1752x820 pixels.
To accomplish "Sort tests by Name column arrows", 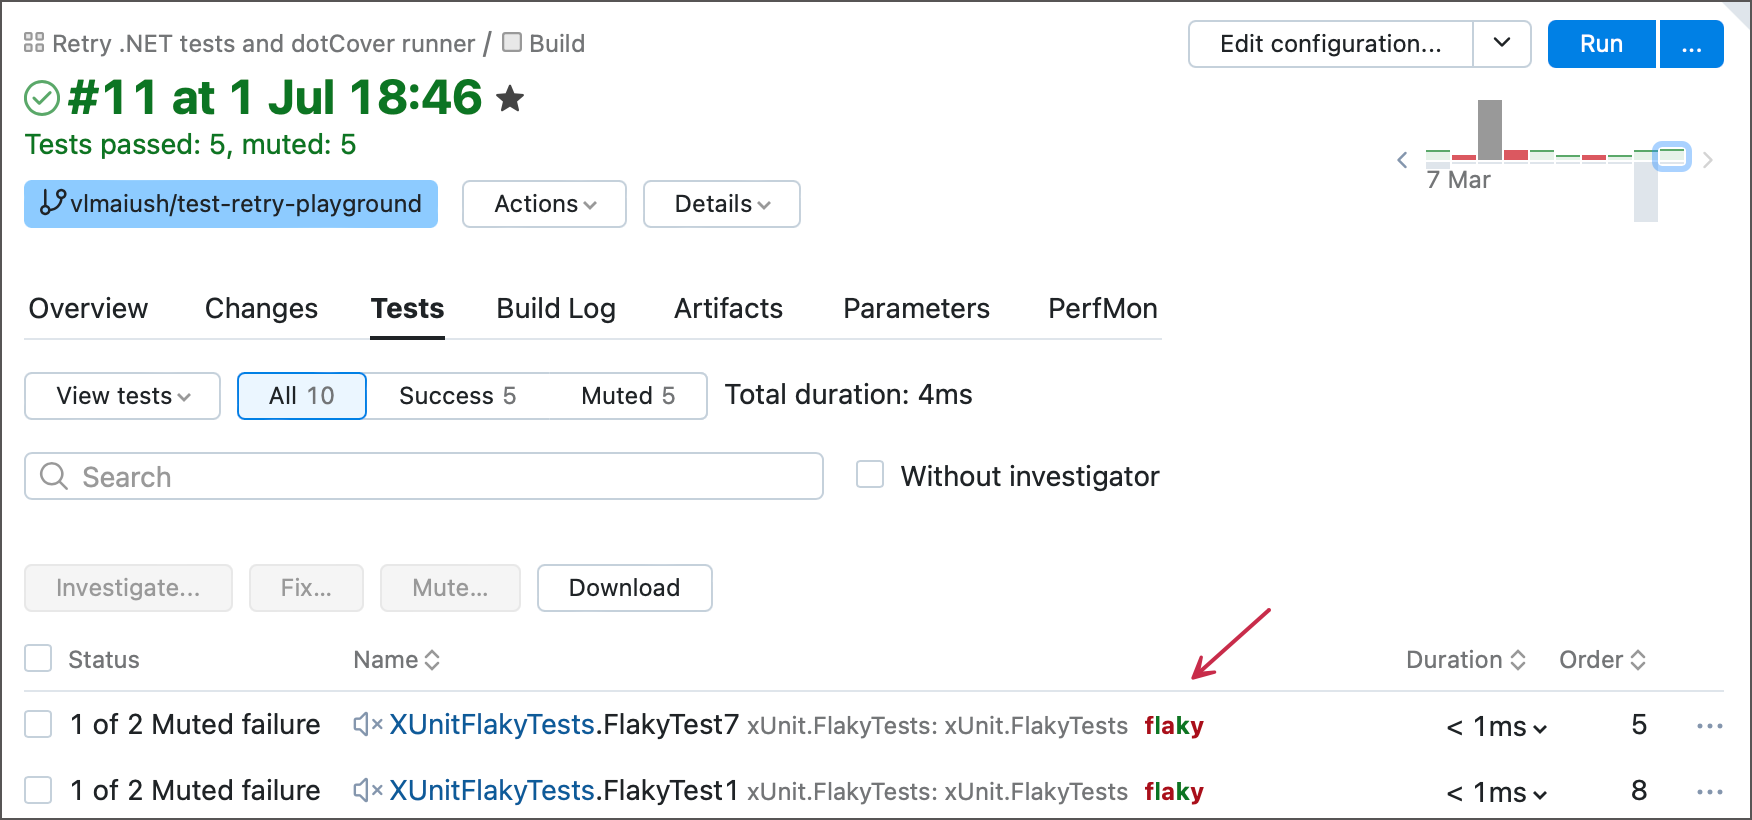I will tap(432, 660).
